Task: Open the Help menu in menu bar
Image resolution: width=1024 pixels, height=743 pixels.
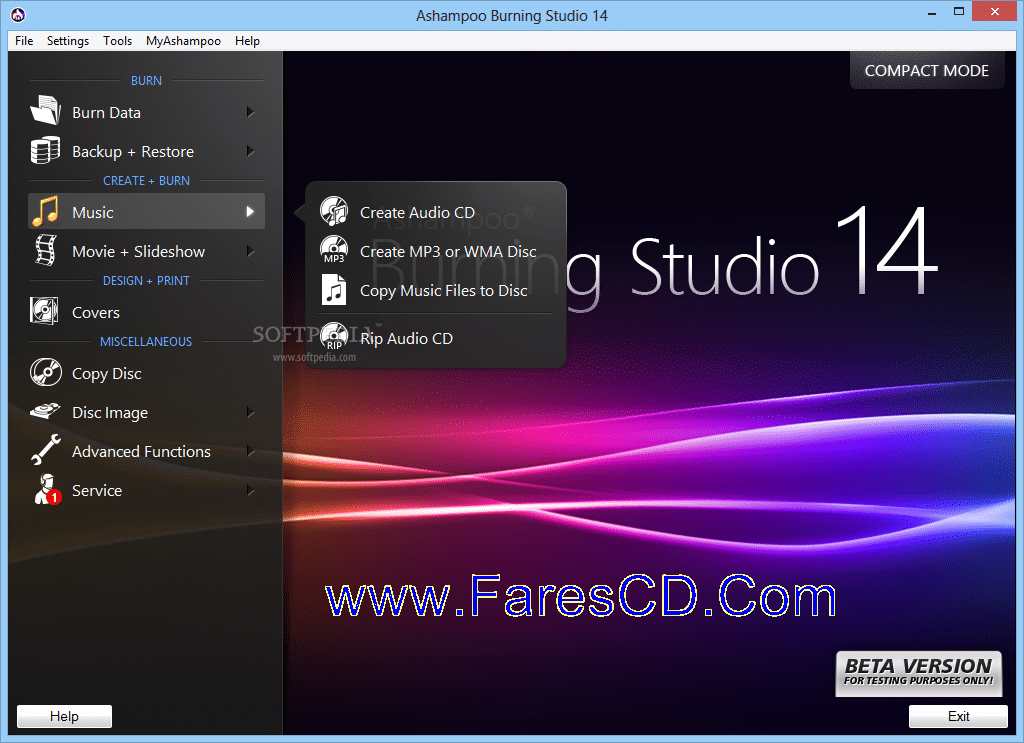Action: pos(248,40)
